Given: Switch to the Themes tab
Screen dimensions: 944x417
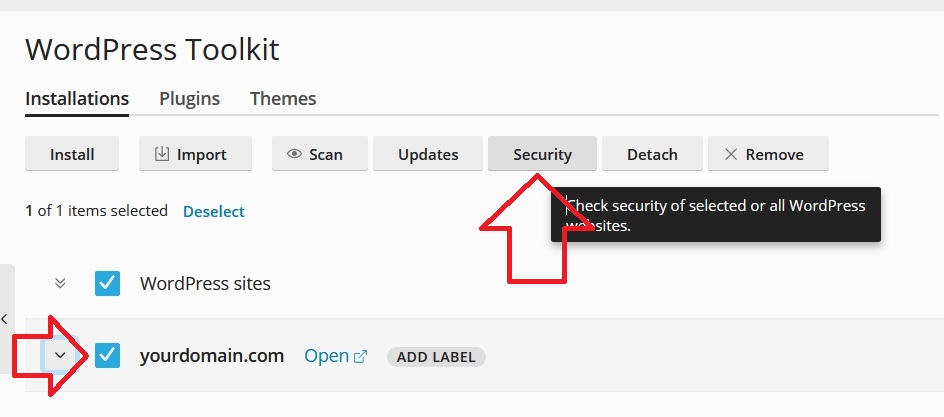Looking at the screenshot, I should point(283,98).
